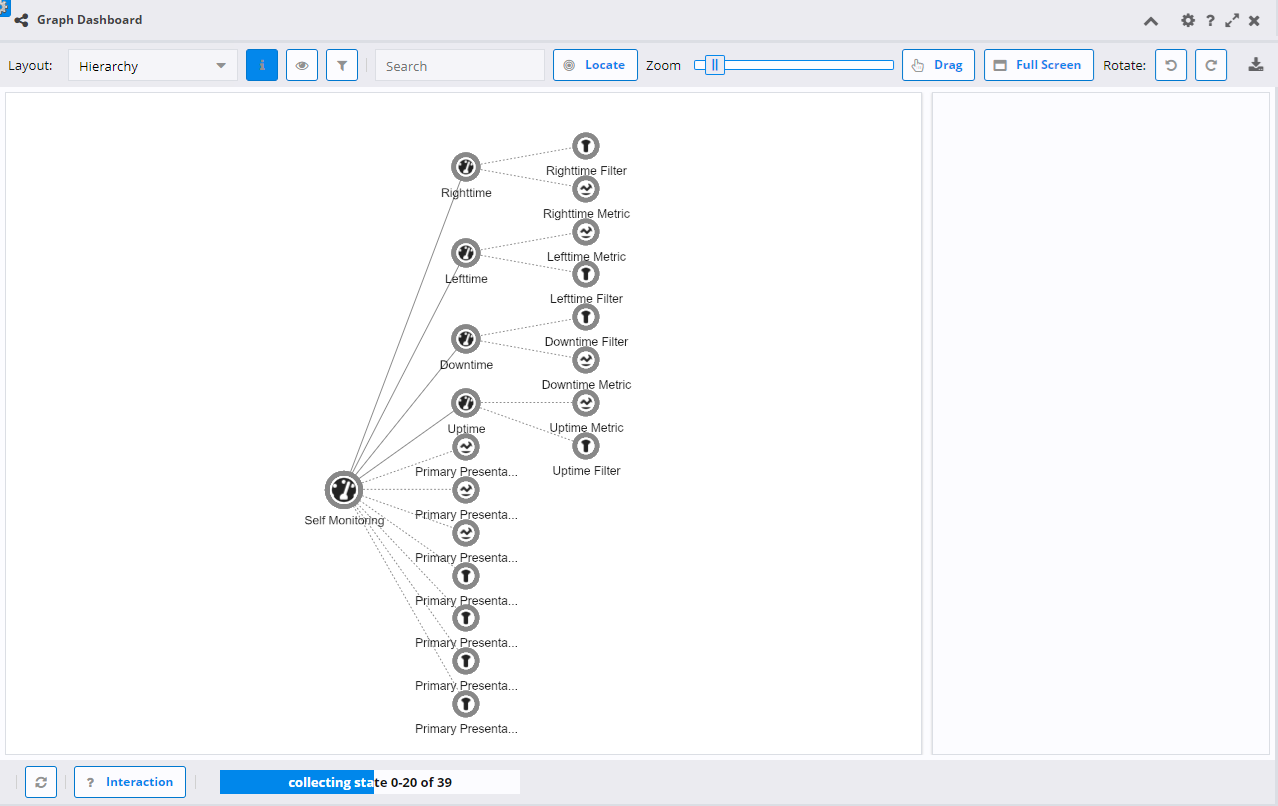Toggle the node info panel
The width and height of the screenshot is (1278, 806).
261,64
